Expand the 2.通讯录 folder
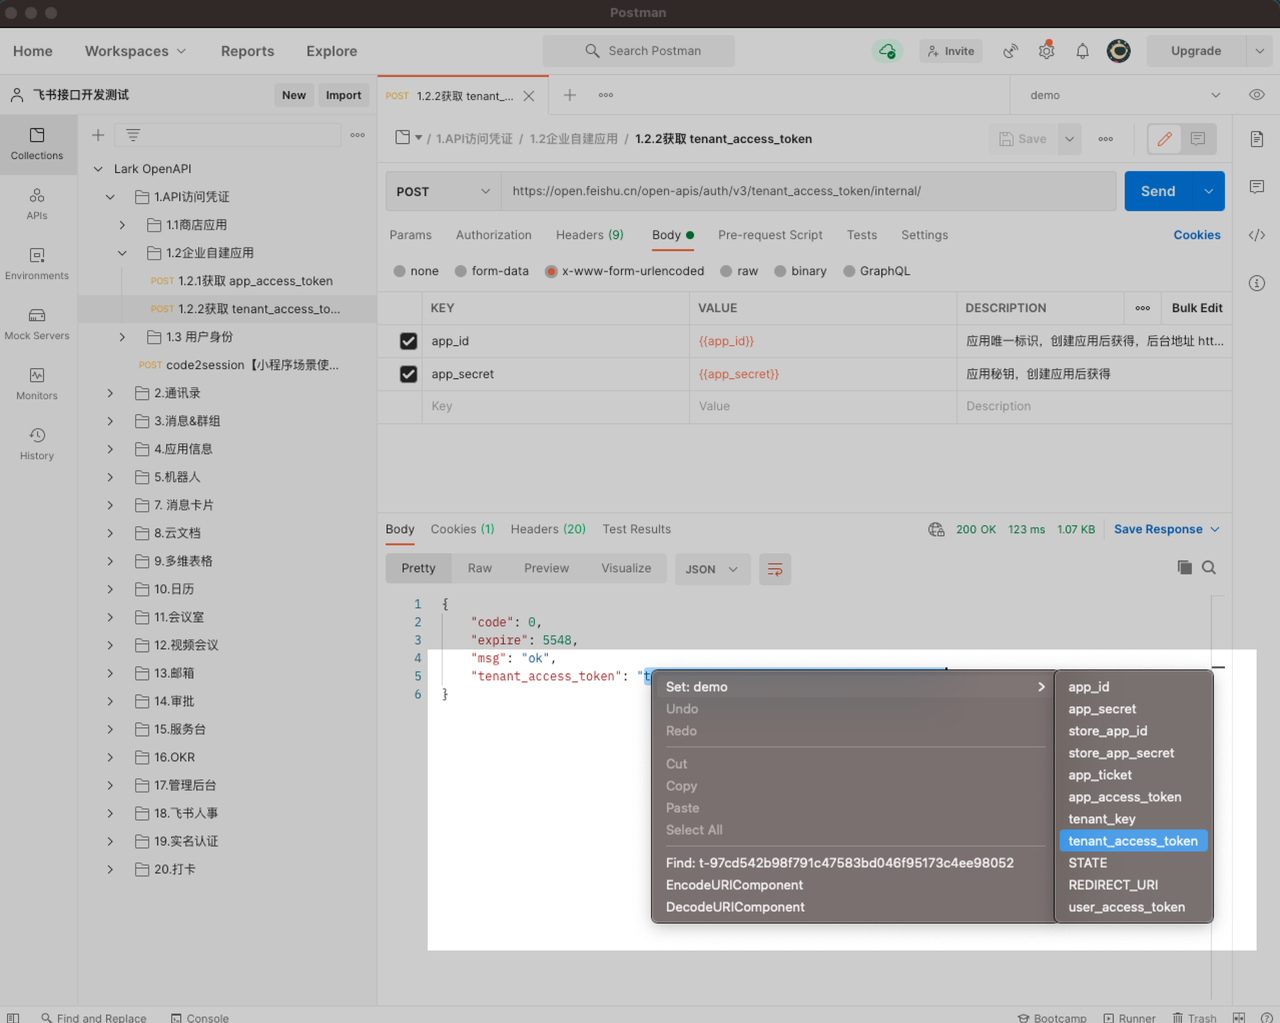The image size is (1280, 1023). (x=110, y=393)
